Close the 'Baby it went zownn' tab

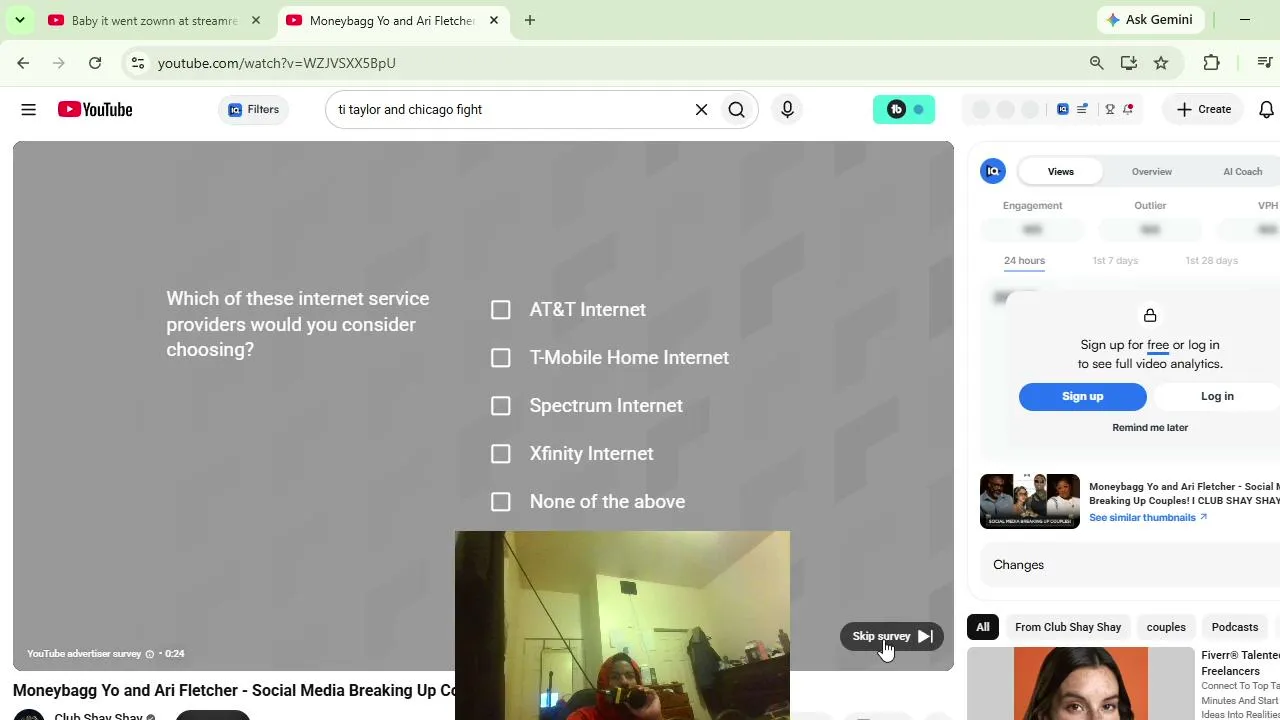click(256, 20)
